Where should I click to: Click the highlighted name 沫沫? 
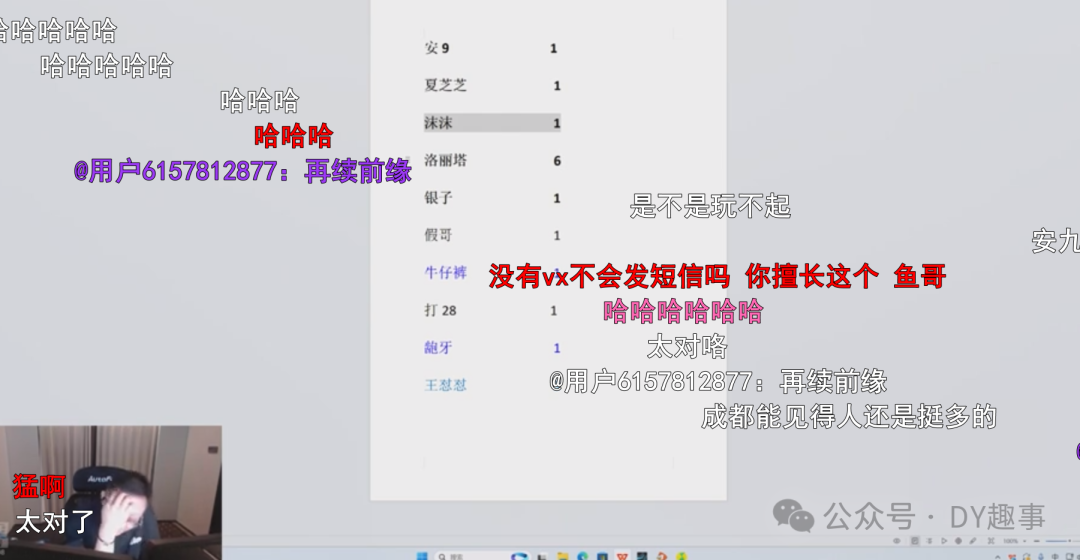click(x=438, y=123)
